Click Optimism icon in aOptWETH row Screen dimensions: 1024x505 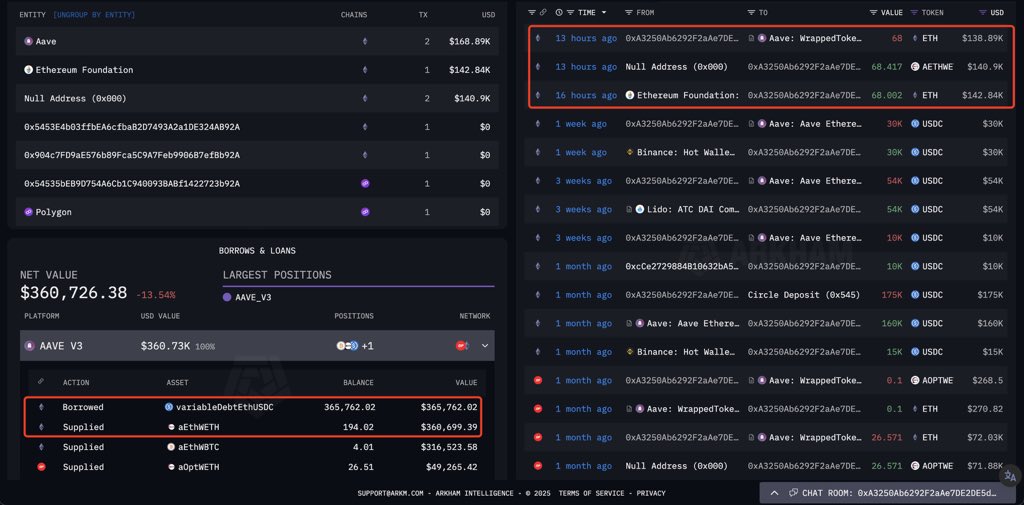(x=41, y=468)
